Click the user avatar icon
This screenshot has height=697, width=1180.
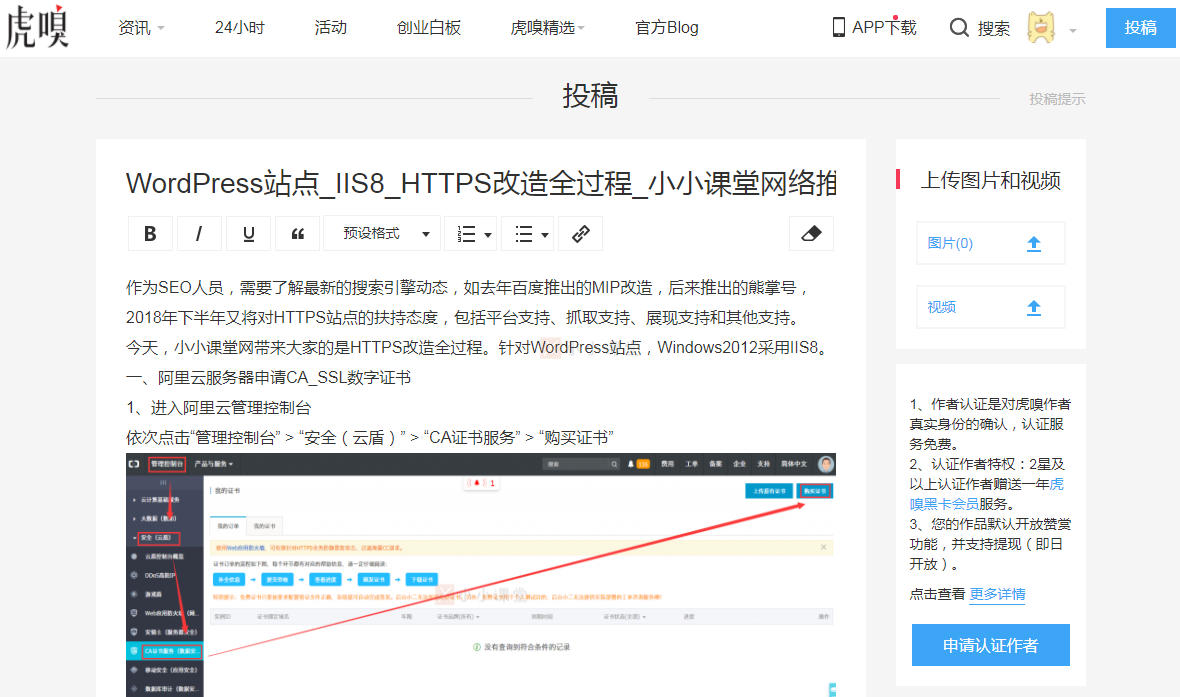click(1042, 28)
